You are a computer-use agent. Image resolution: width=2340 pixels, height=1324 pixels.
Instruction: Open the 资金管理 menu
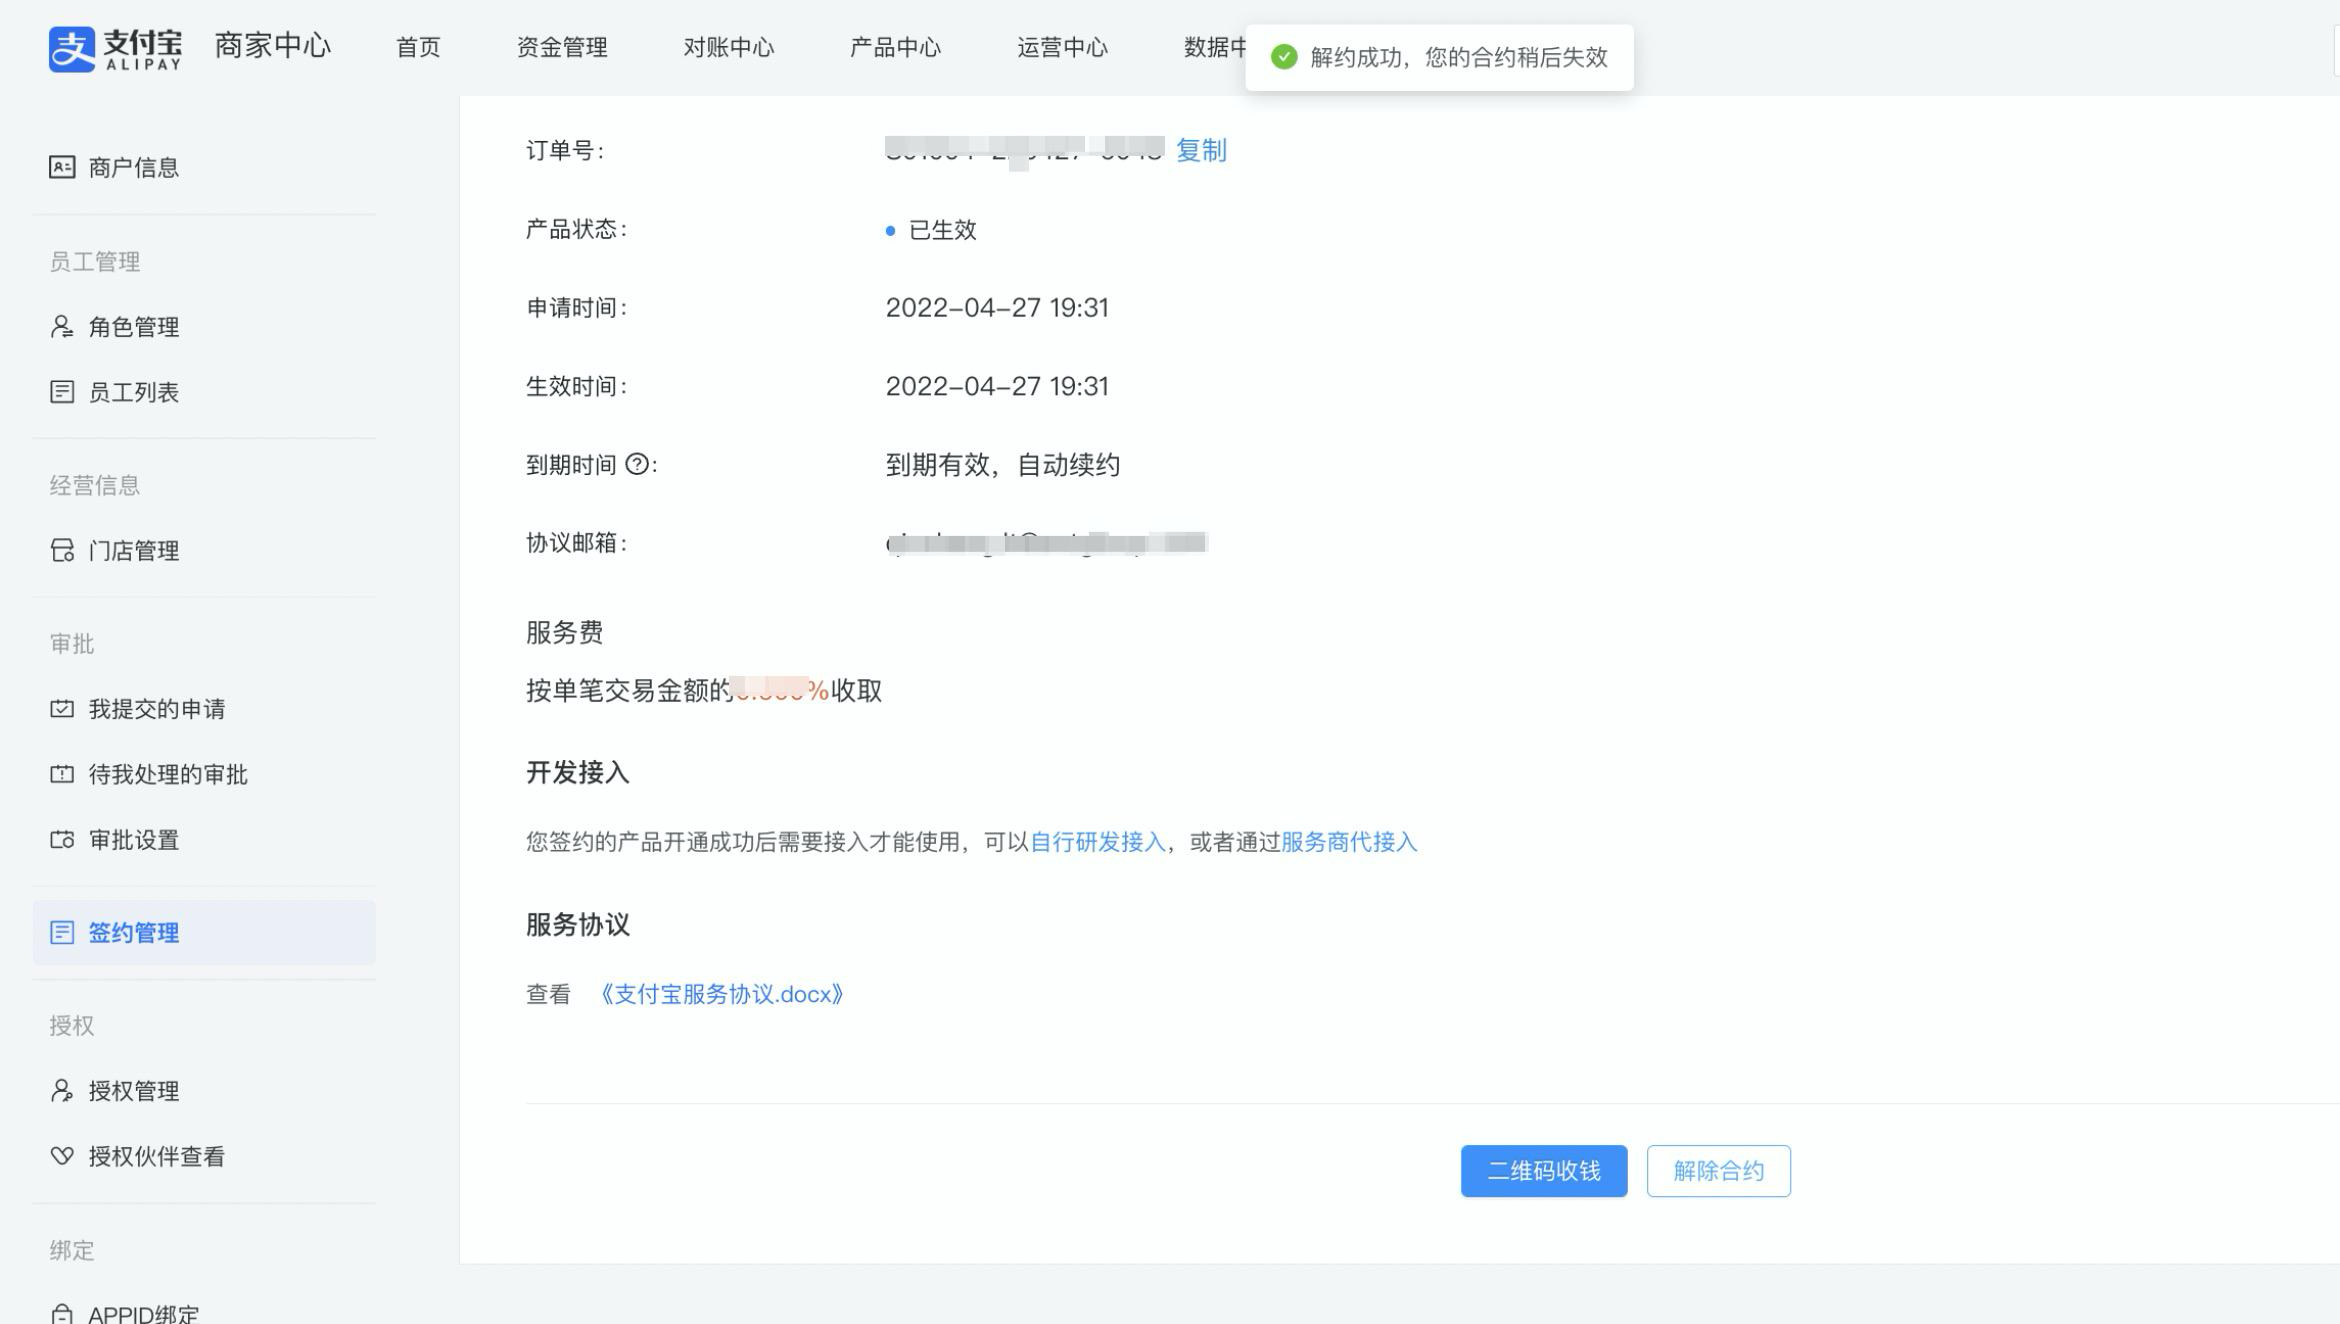pos(561,47)
